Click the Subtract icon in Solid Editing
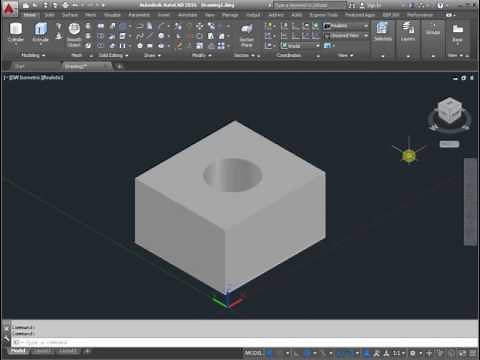The image size is (480, 360). point(101,36)
